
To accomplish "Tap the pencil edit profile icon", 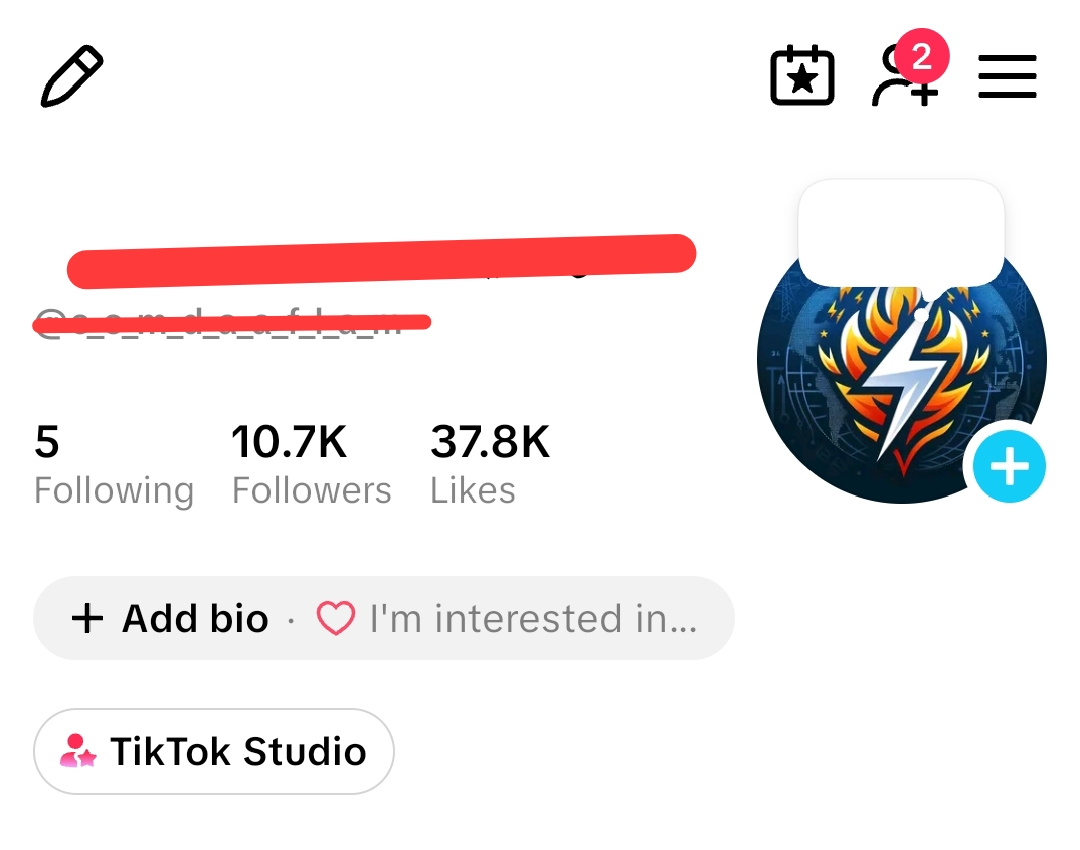I will [x=72, y=76].
